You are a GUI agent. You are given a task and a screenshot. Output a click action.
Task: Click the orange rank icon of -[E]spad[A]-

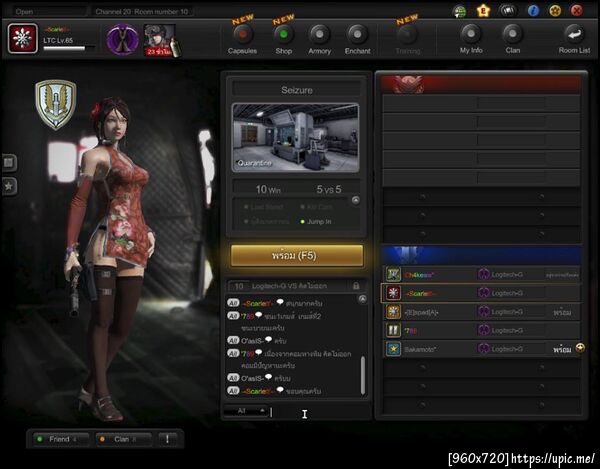click(393, 312)
